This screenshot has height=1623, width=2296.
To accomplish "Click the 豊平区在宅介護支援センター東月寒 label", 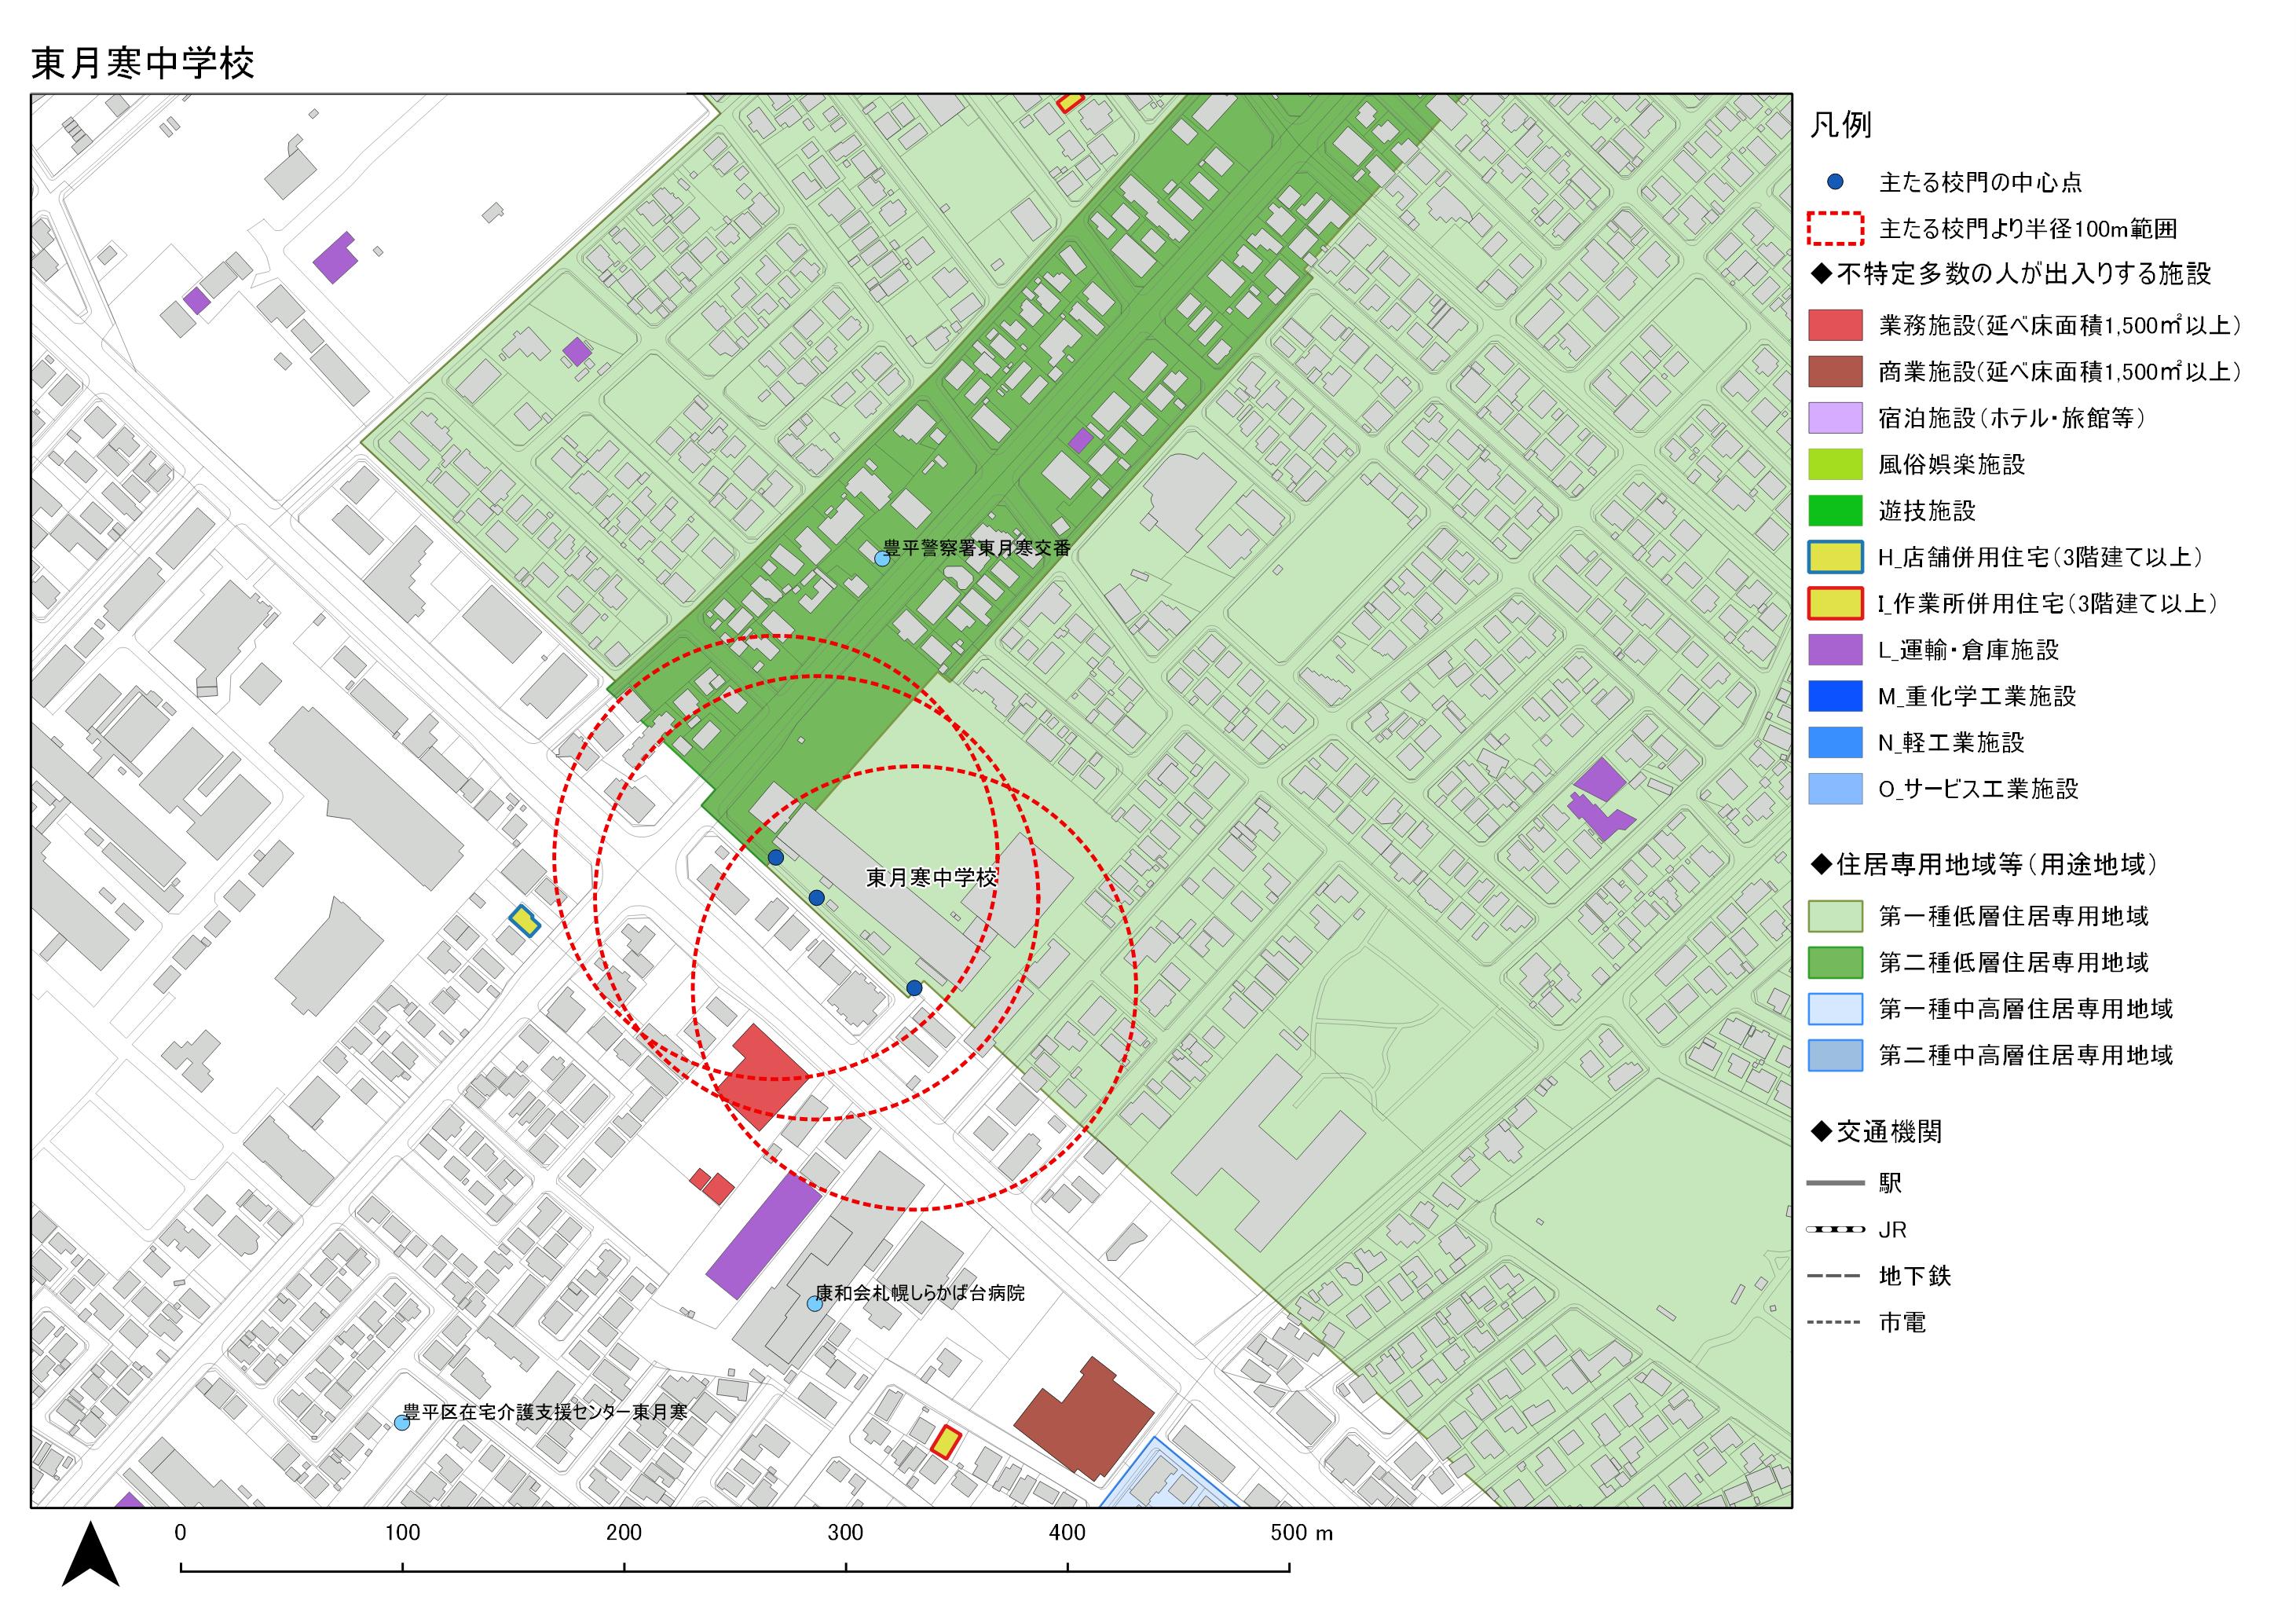I will pyautogui.click(x=545, y=1411).
